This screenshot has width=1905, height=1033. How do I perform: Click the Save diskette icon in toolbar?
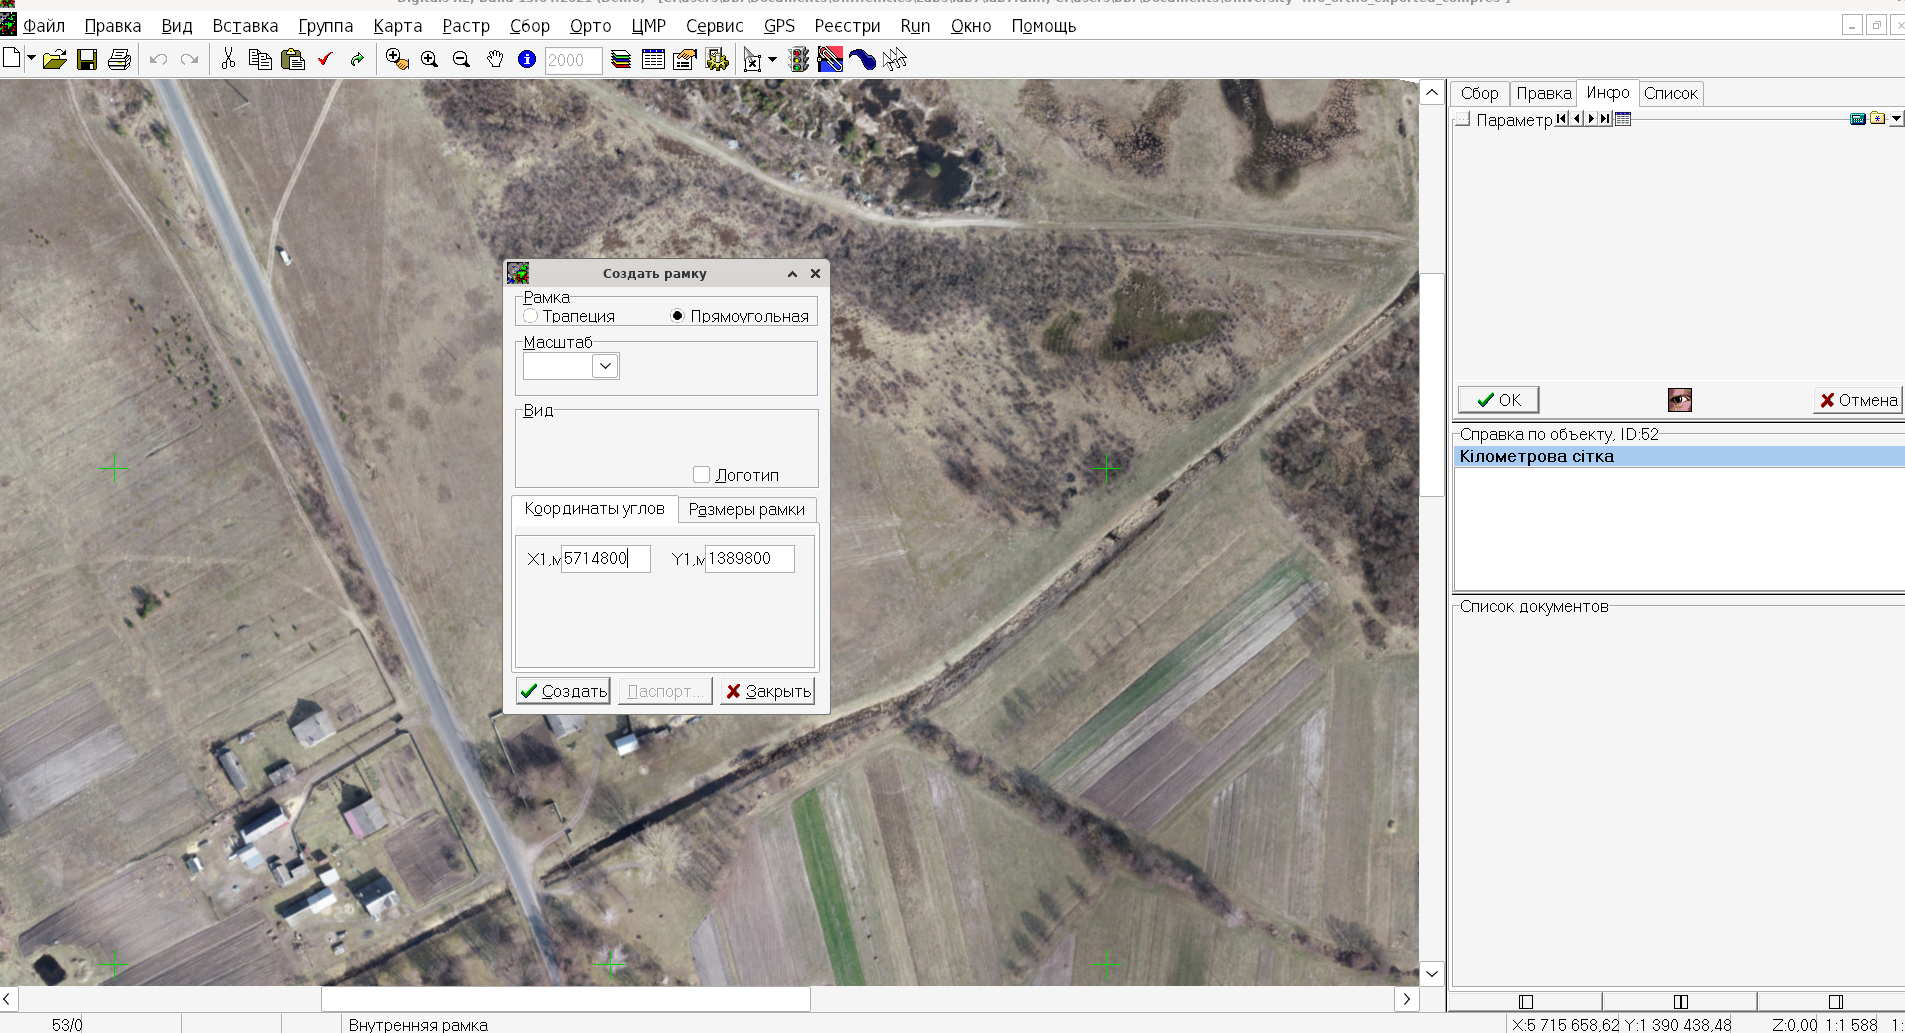point(87,60)
